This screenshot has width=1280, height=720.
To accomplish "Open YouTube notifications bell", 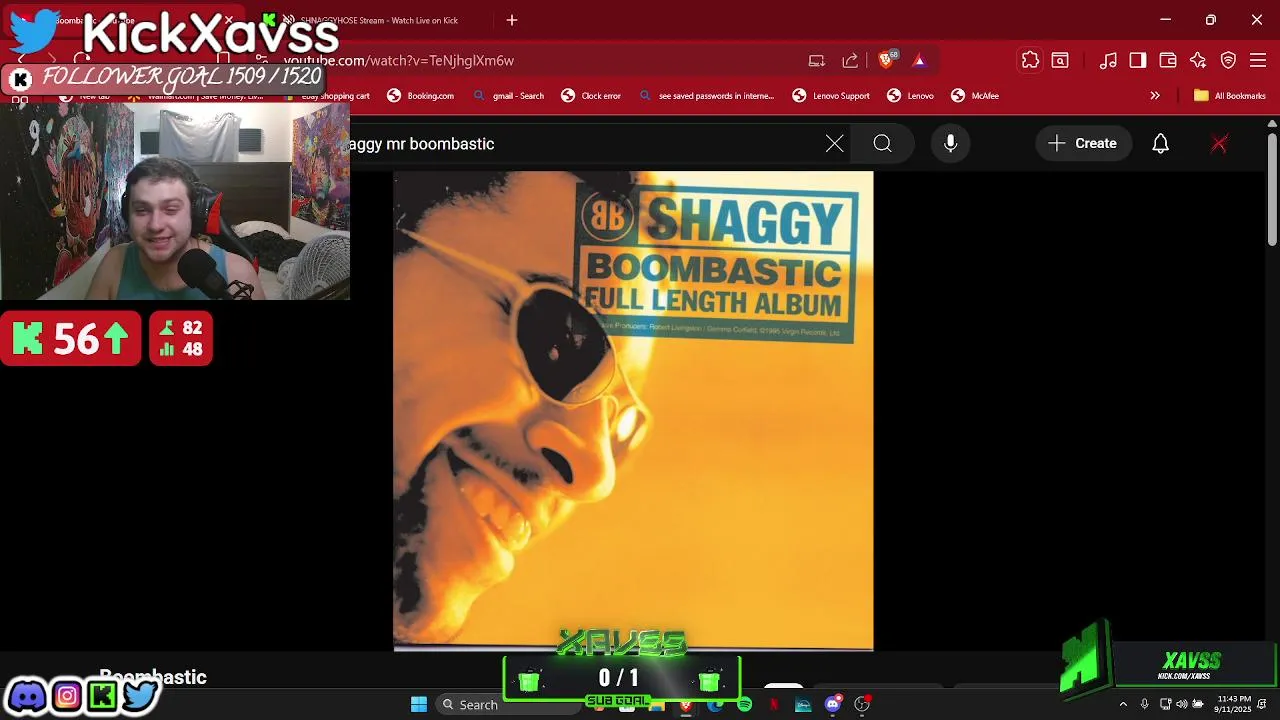I will click(x=1160, y=144).
